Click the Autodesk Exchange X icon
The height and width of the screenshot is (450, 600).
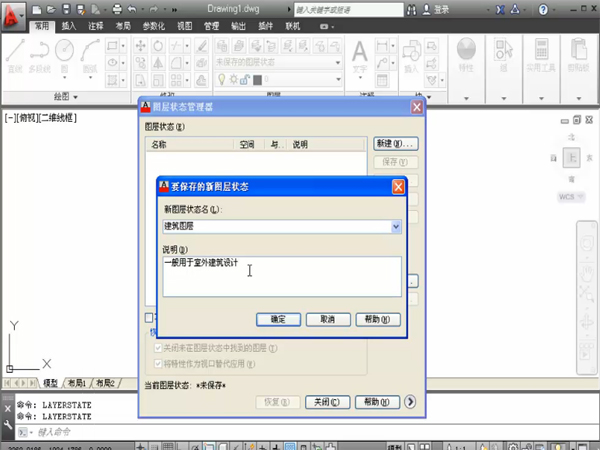(x=500, y=10)
